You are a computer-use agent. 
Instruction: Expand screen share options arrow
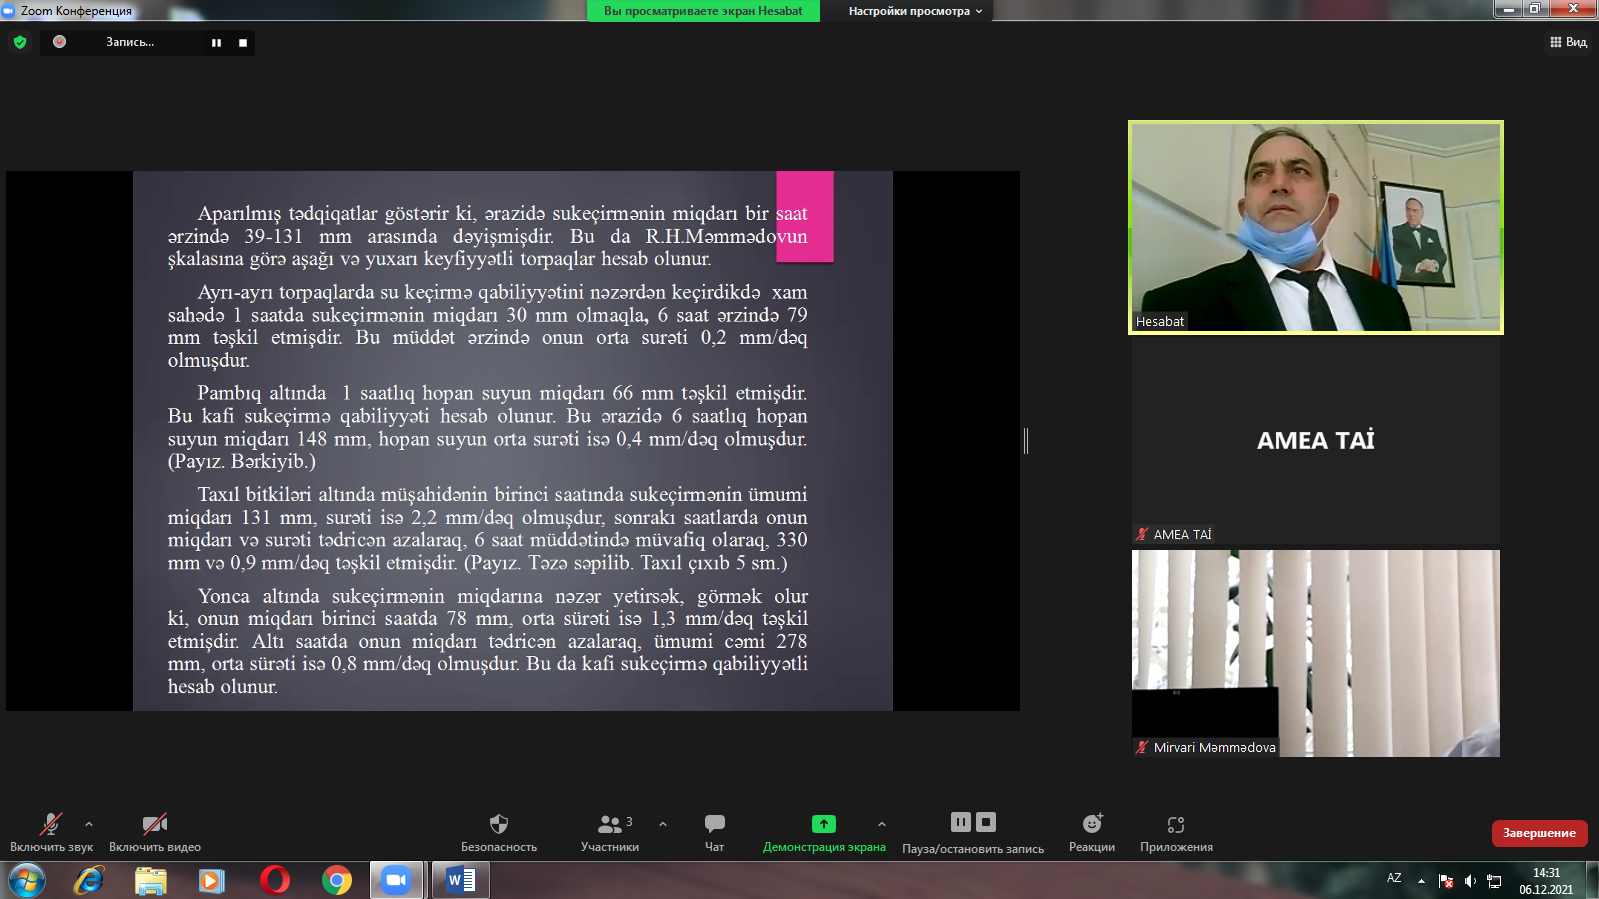pyautogui.click(x=881, y=824)
